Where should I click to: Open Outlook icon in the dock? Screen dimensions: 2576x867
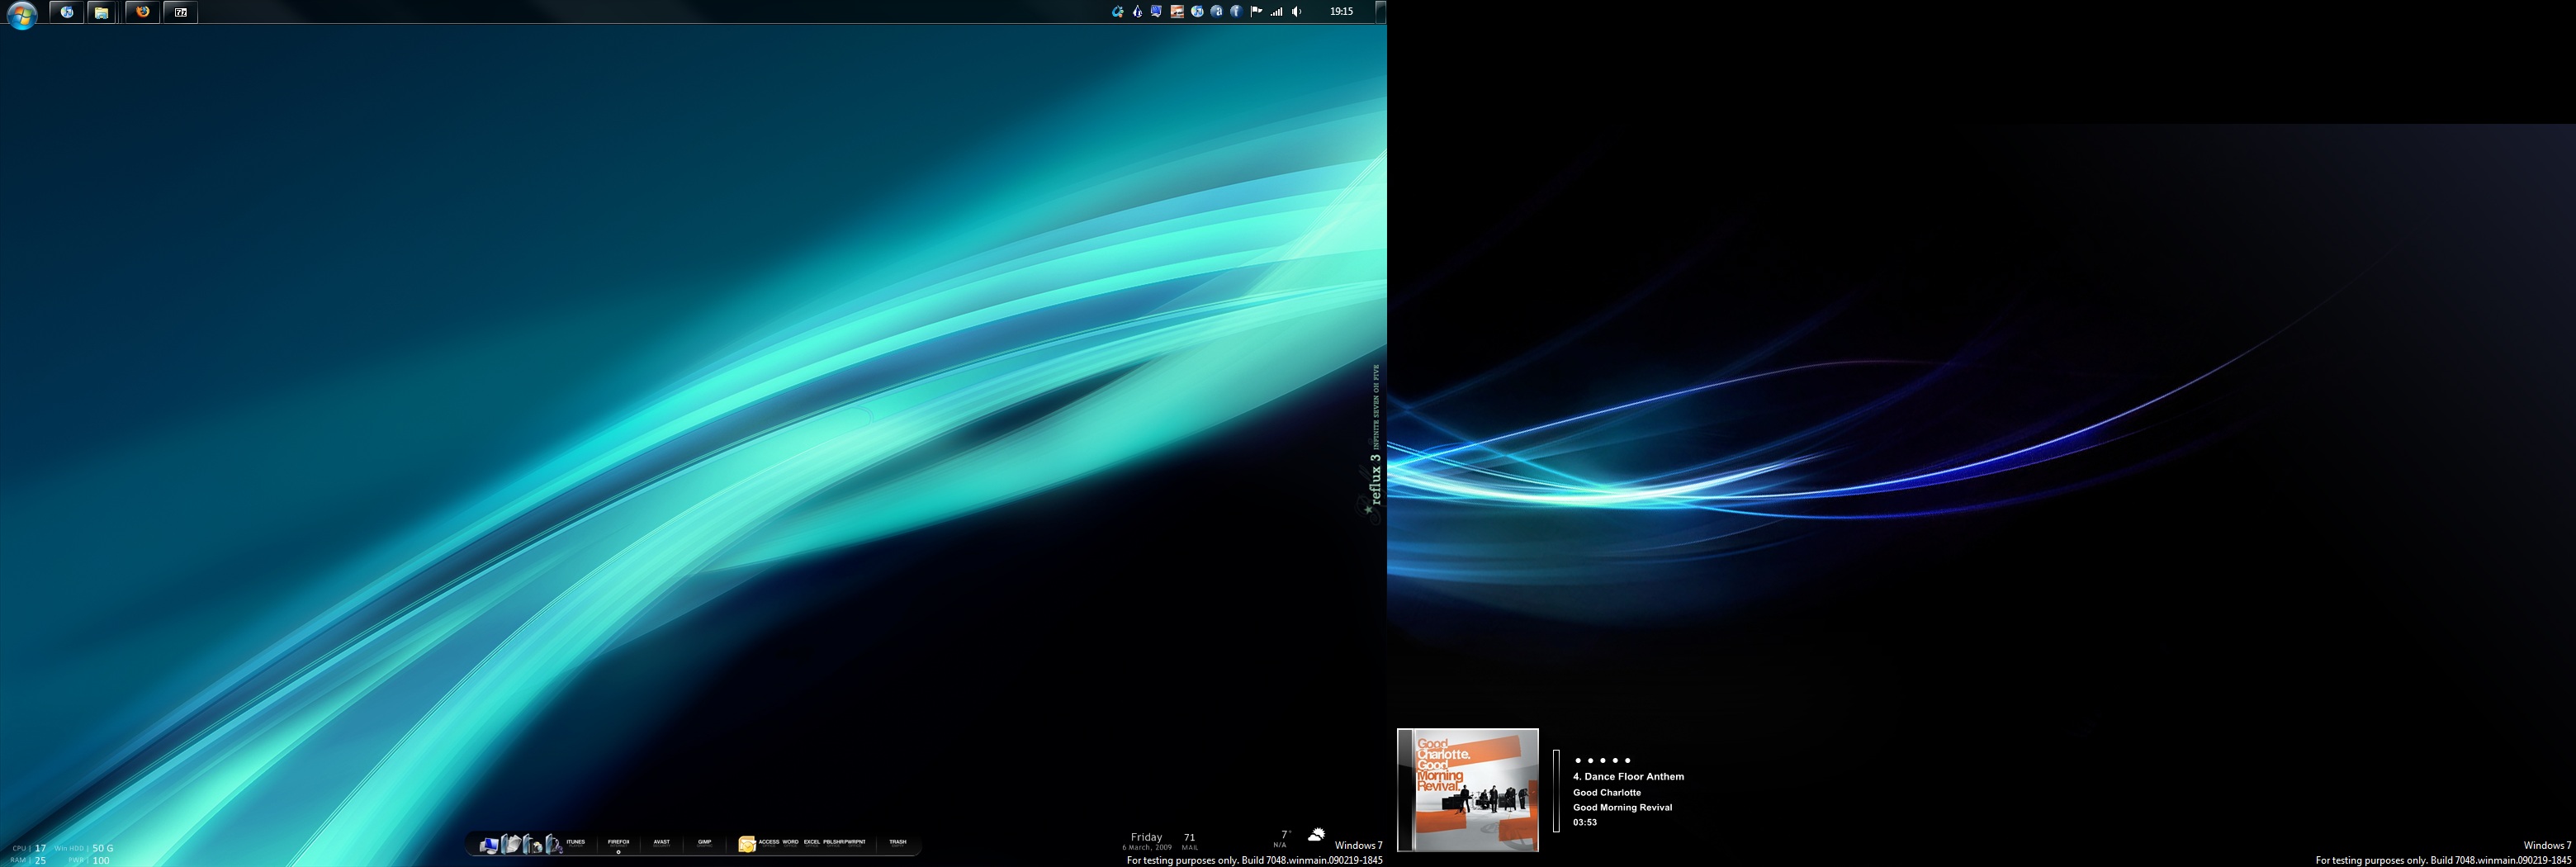[746, 845]
